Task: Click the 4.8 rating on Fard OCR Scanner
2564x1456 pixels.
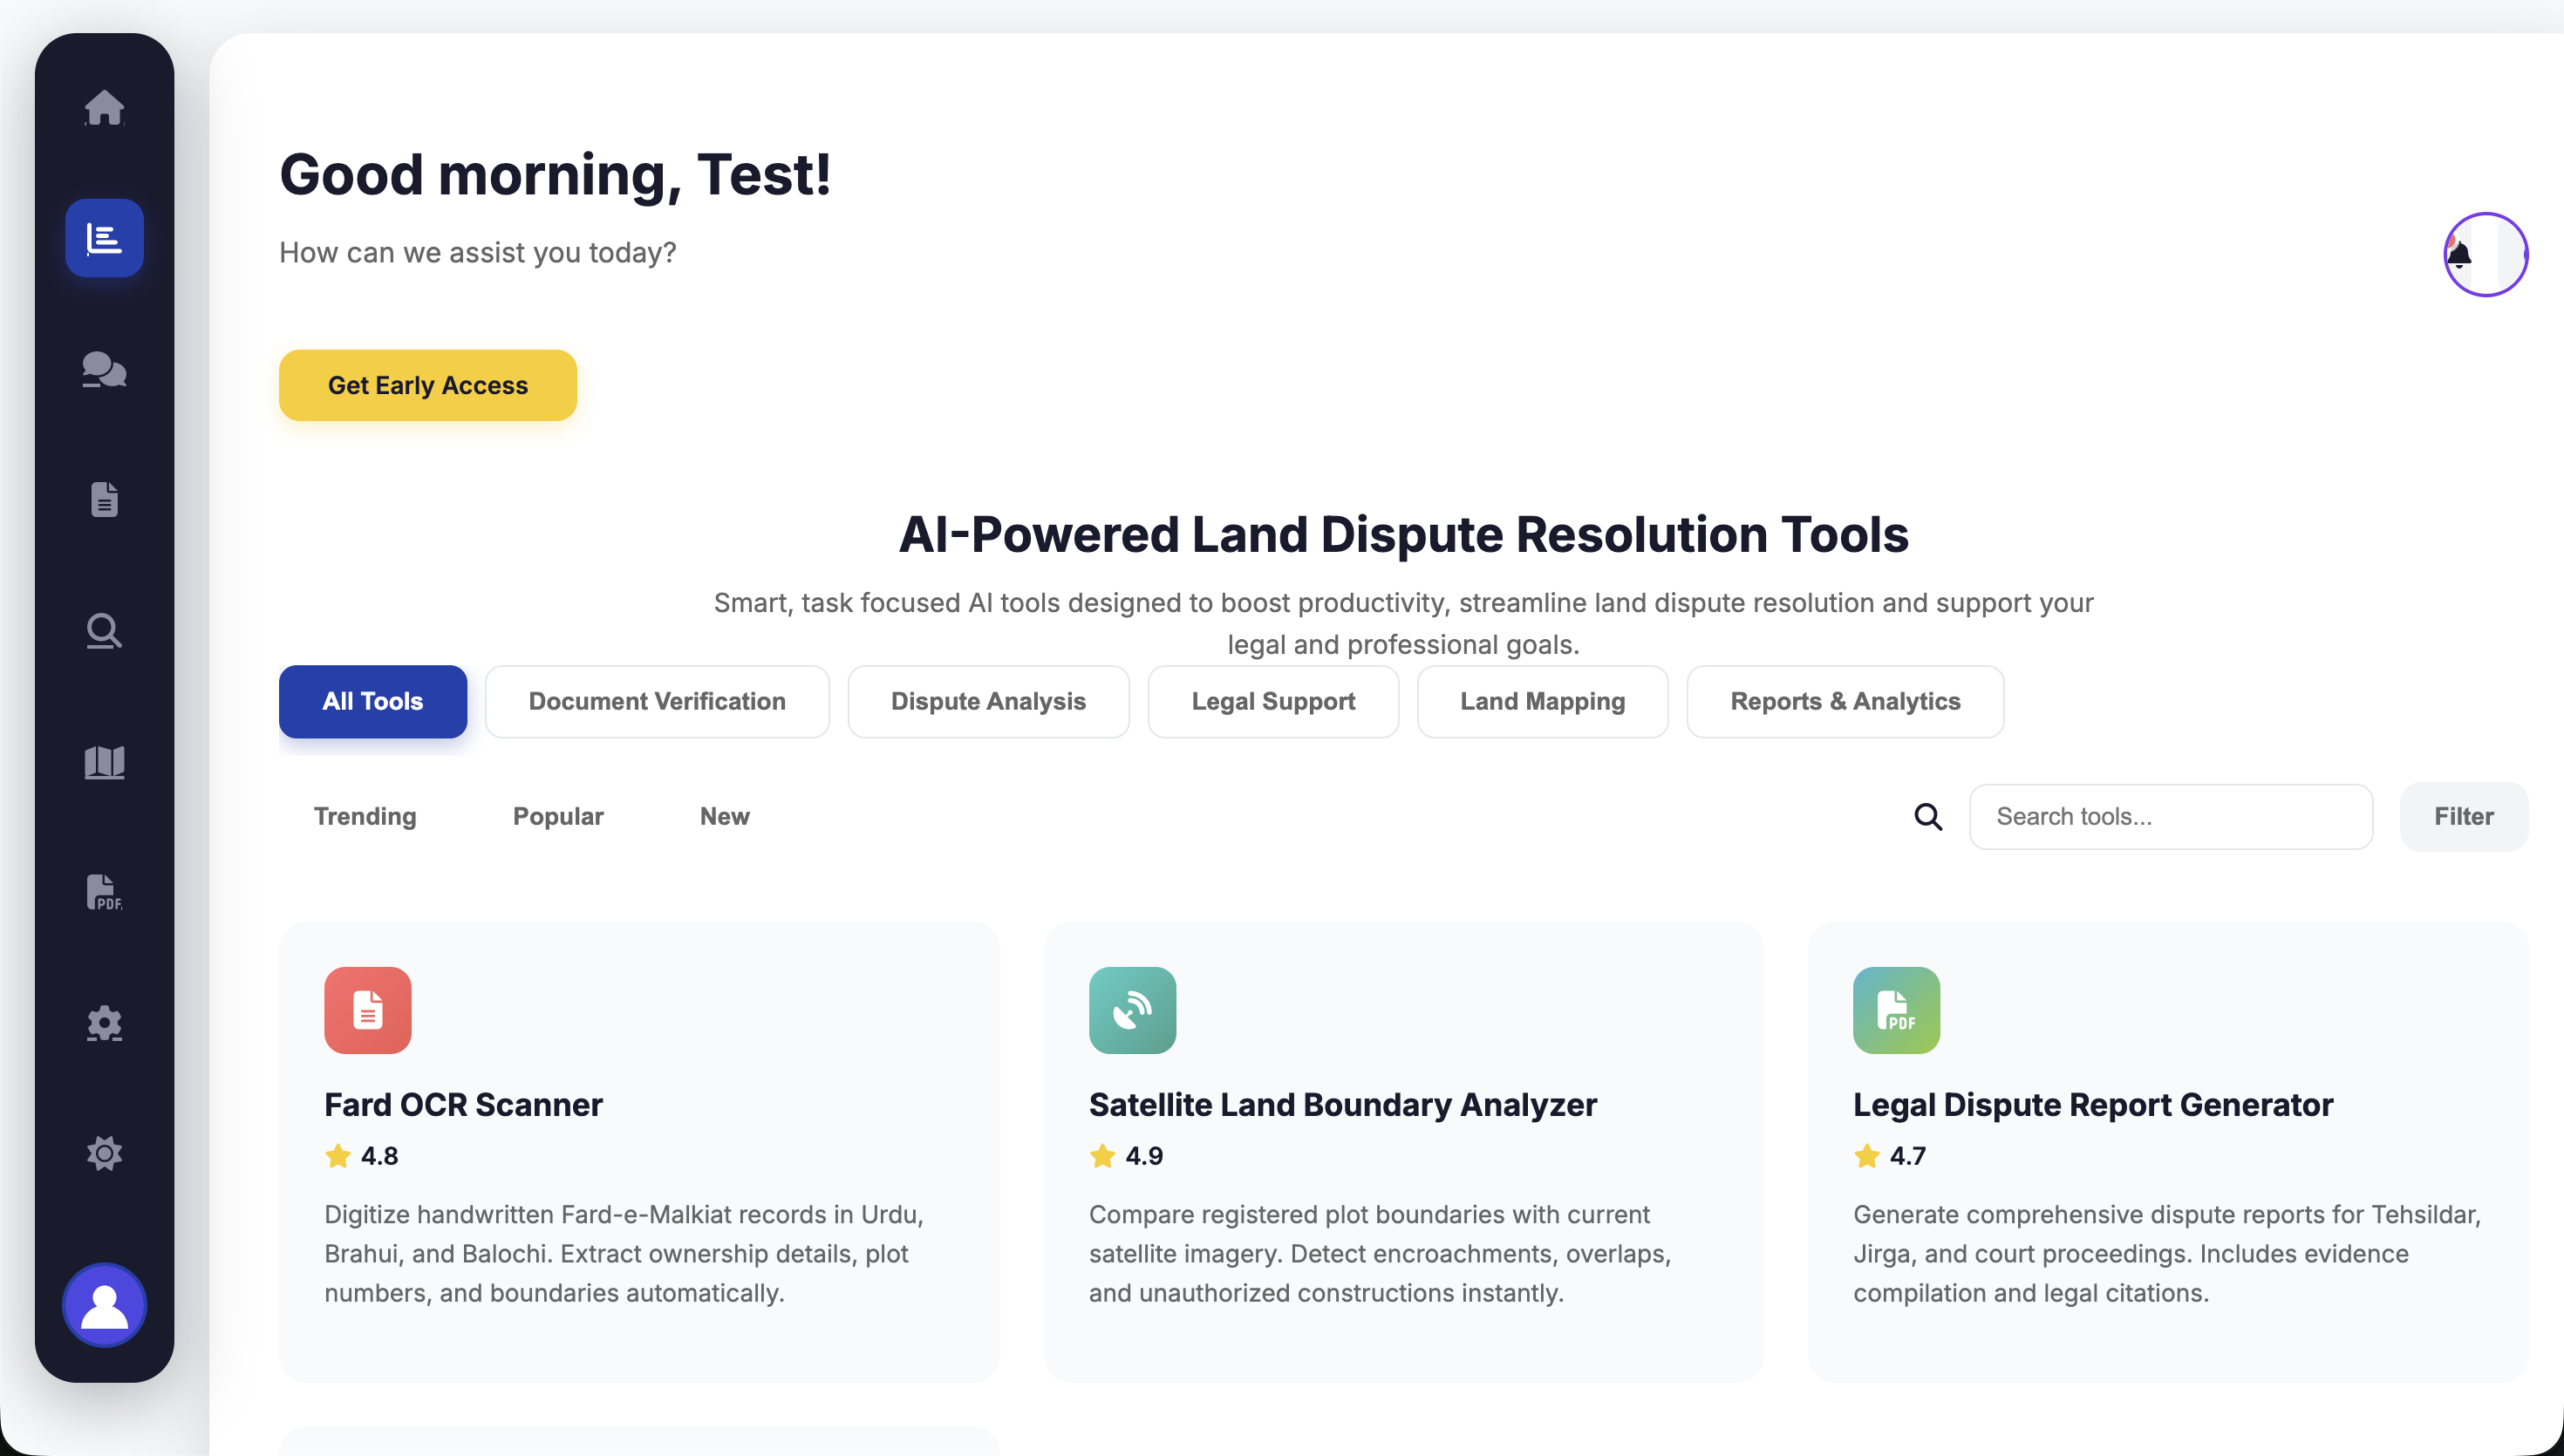Action: pos(362,1157)
